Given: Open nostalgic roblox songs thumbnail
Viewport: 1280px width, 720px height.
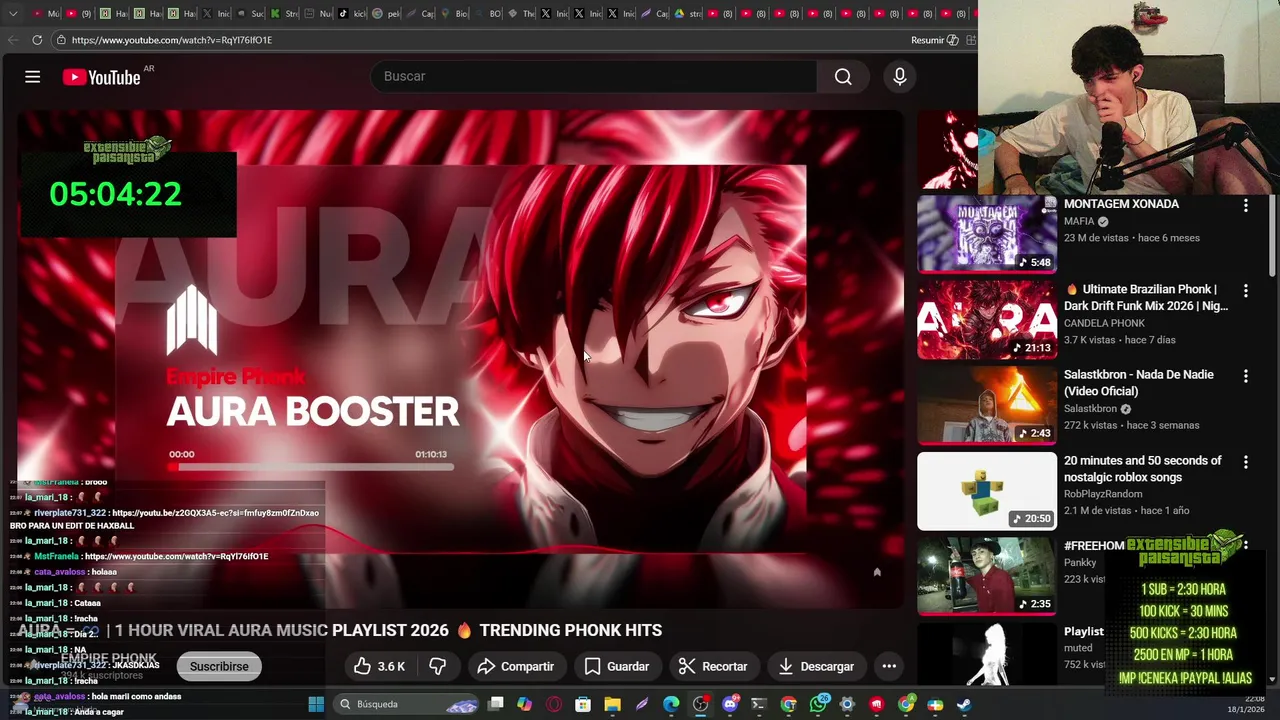Looking at the screenshot, I should pyautogui.click(x=987, y=491).
